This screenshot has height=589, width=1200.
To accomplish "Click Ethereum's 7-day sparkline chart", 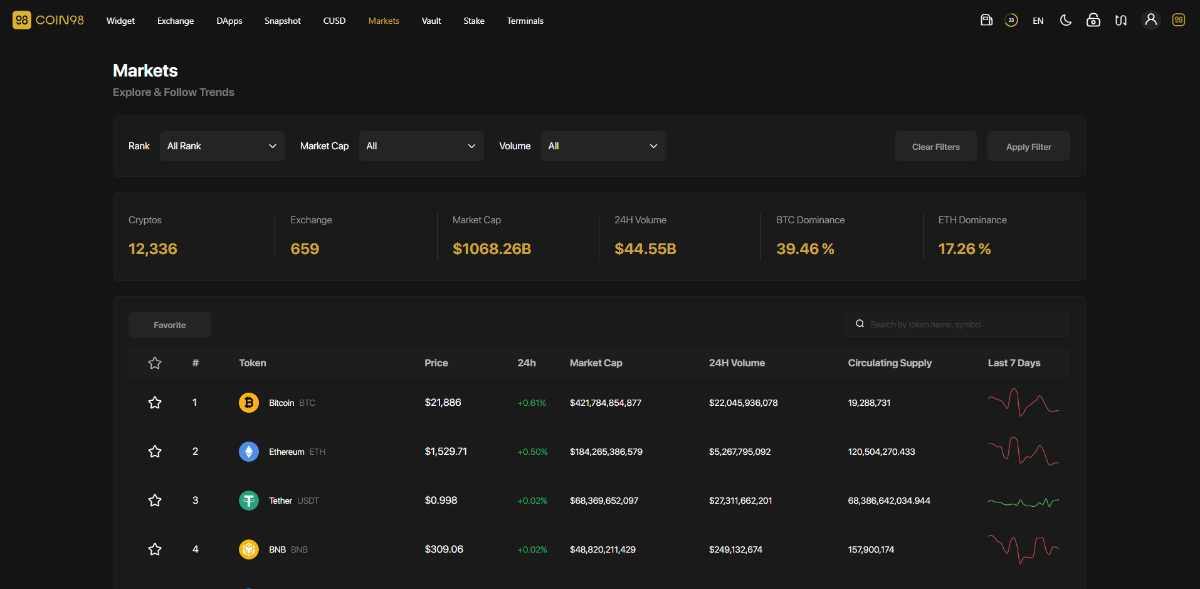I will pos(1023,451).
